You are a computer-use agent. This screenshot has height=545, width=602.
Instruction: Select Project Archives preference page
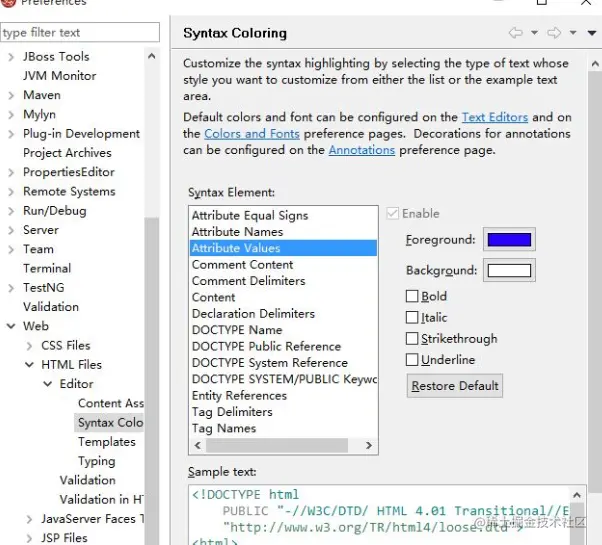[x=67, y=153]
